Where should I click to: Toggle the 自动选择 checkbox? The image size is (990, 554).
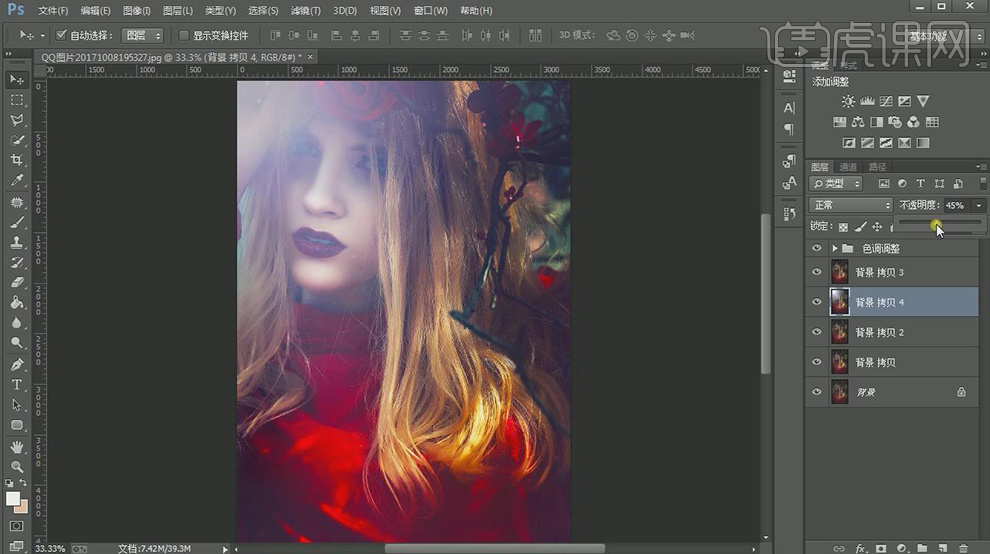pyautogui.click(x=61, y=35)
